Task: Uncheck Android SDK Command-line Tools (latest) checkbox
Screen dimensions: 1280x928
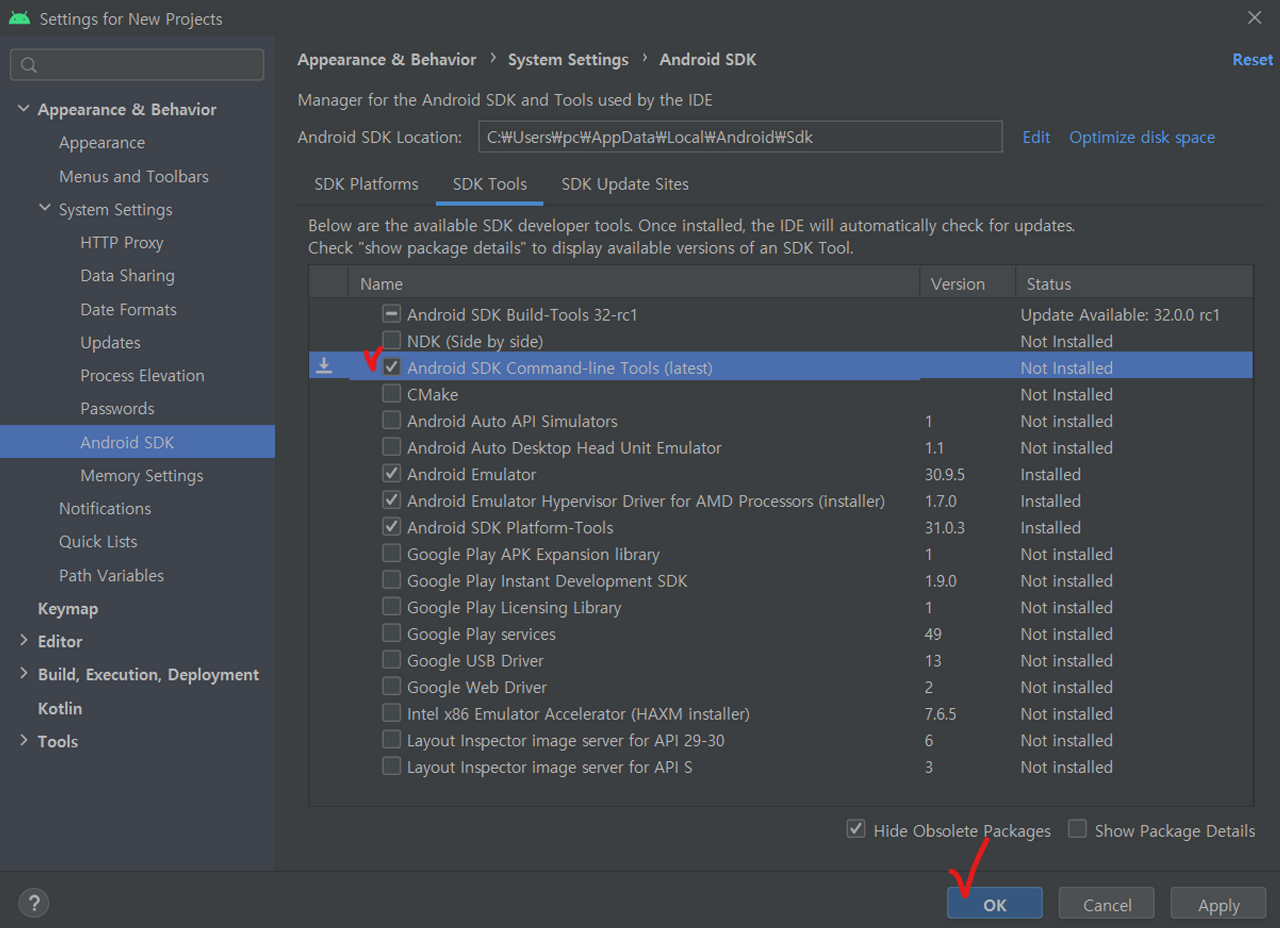Action: [392, 367]
